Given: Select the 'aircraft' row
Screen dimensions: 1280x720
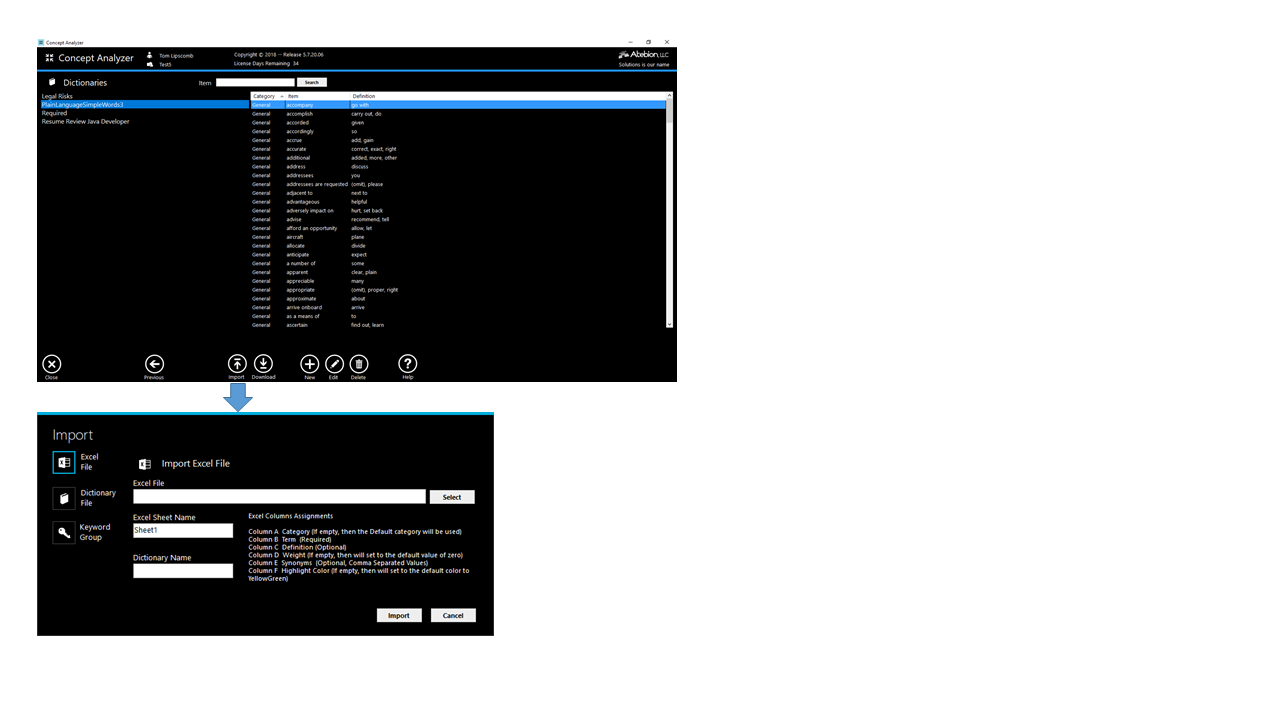Looking at the screenshot, I should [458, 237].
